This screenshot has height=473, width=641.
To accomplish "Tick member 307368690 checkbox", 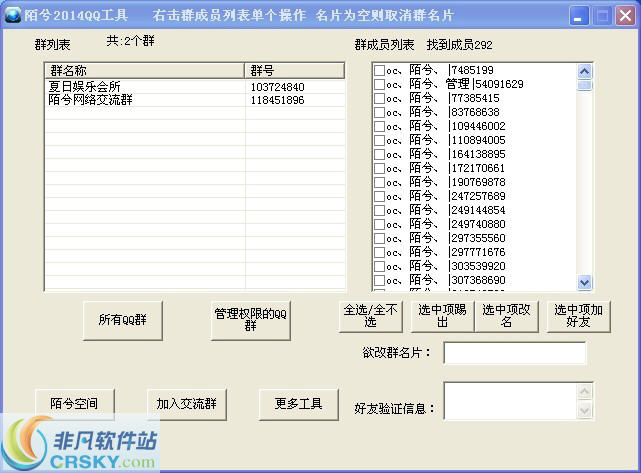I will 379,280.
